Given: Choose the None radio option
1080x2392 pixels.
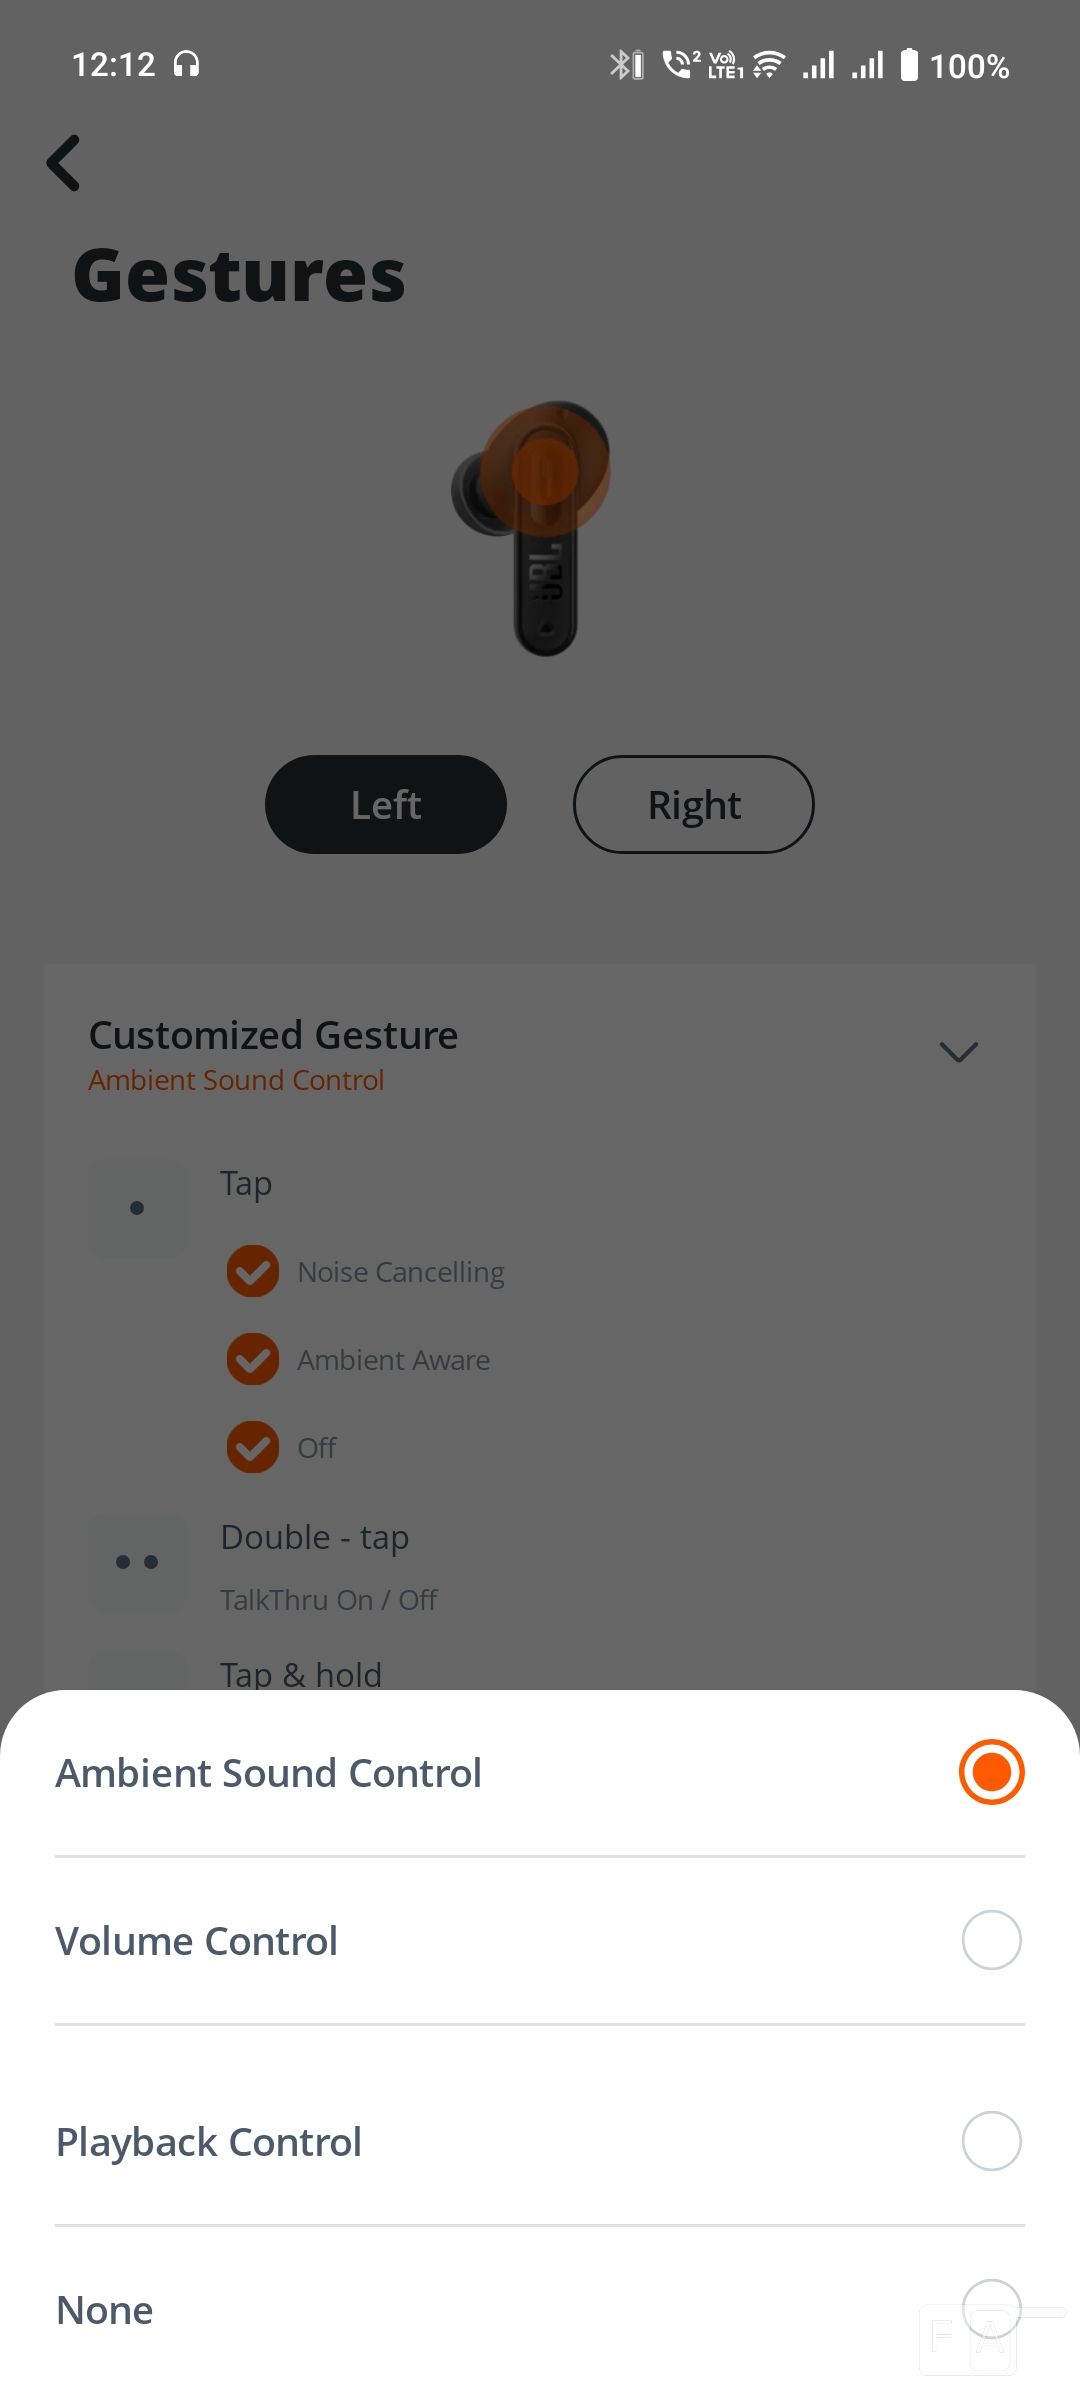Looking at the screenshot, I should click(991, 2309).
